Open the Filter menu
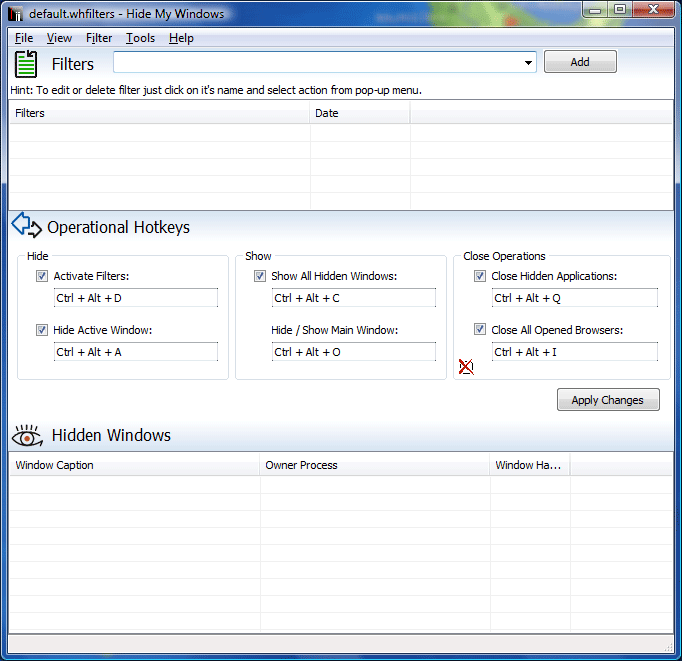Viewport: 682px width, 661px height. pyautogui.click(x=99, y=38)
